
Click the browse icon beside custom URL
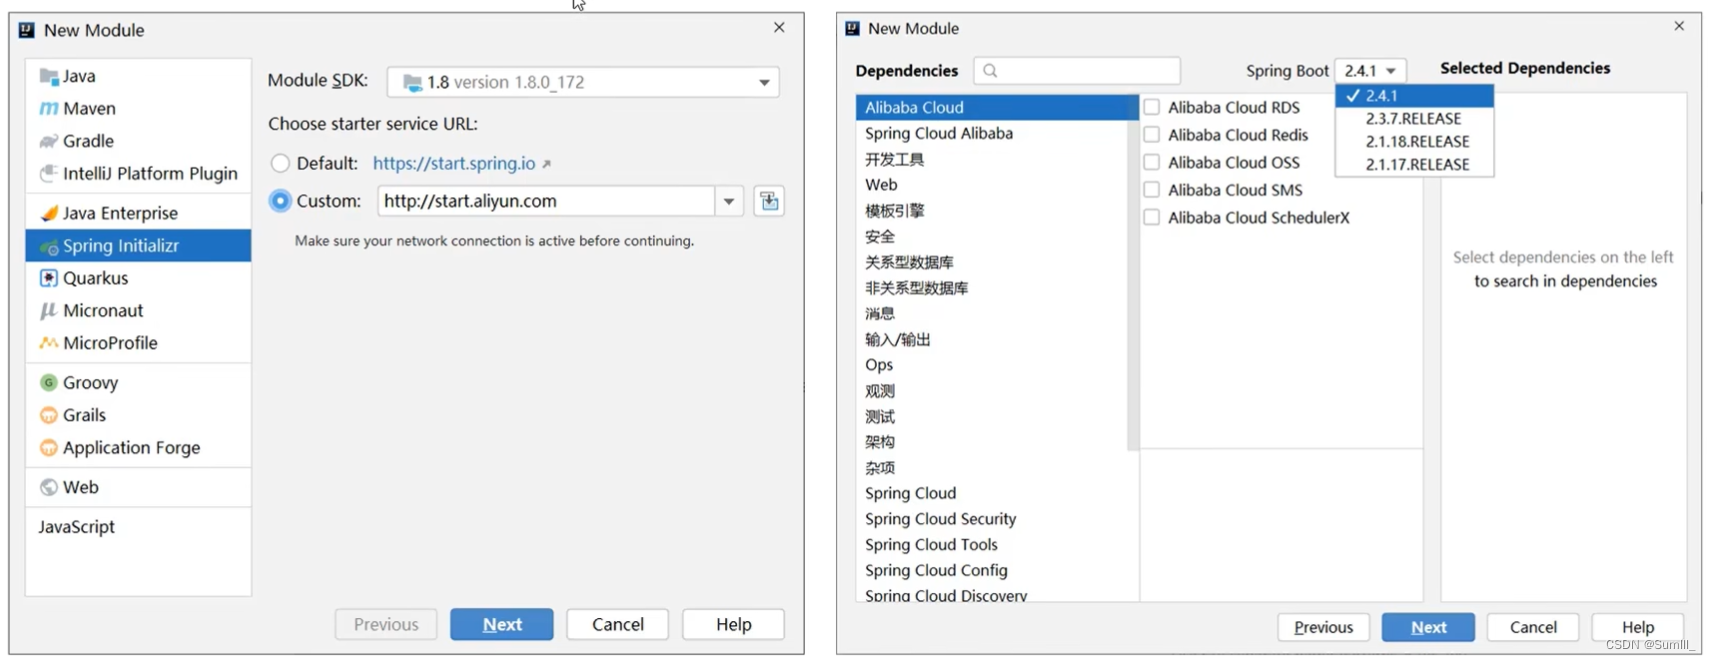(x=768, y=201)
